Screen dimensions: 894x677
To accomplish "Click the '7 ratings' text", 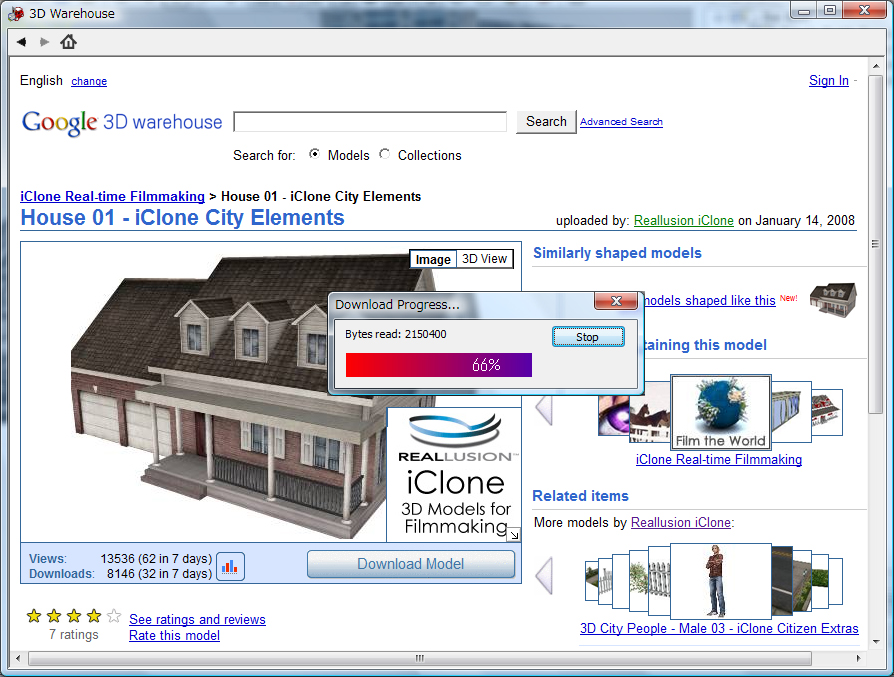I will click(74, 635).
